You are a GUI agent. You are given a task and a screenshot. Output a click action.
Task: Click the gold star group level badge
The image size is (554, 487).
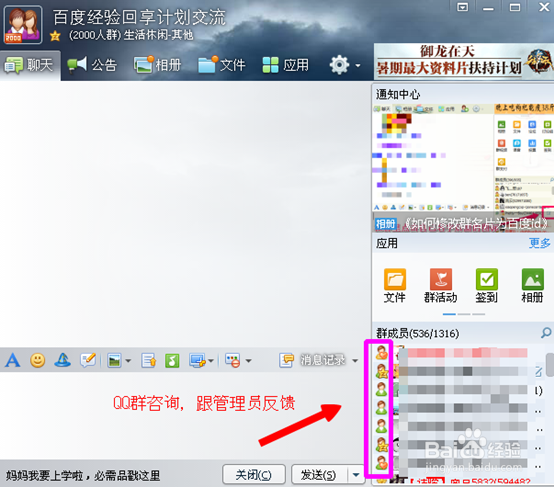click(x=55, y=36)
